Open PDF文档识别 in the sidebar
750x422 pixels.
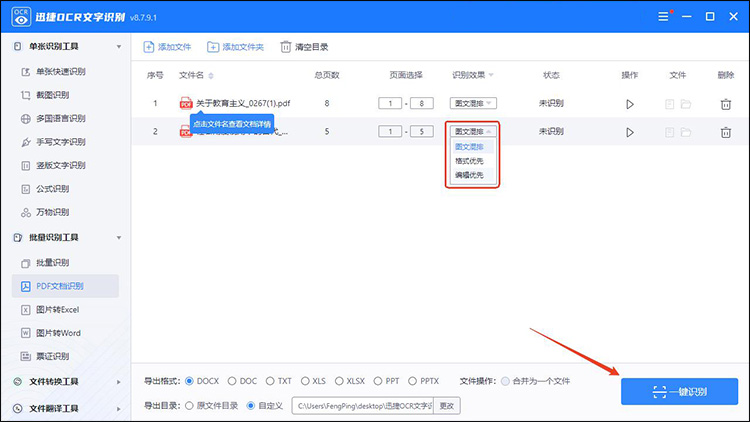point(65,286)
